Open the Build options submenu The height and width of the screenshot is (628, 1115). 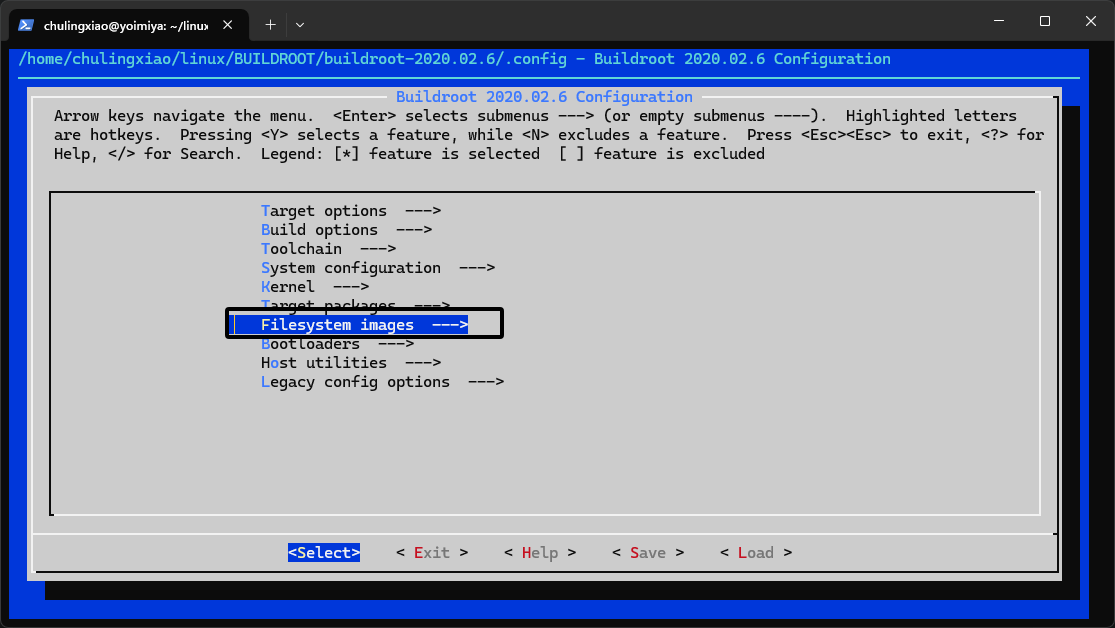(346, 230)
